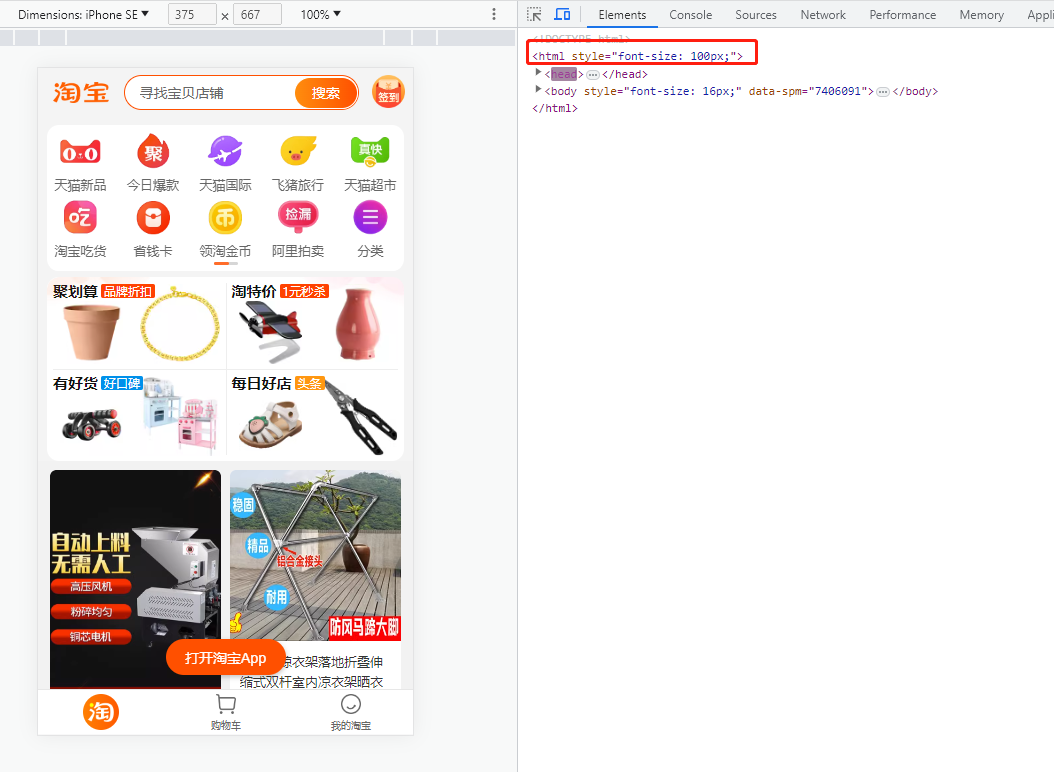
Task: Open the Dimensions iPhone SE dropdown
Action: click(x=83, y=14)
